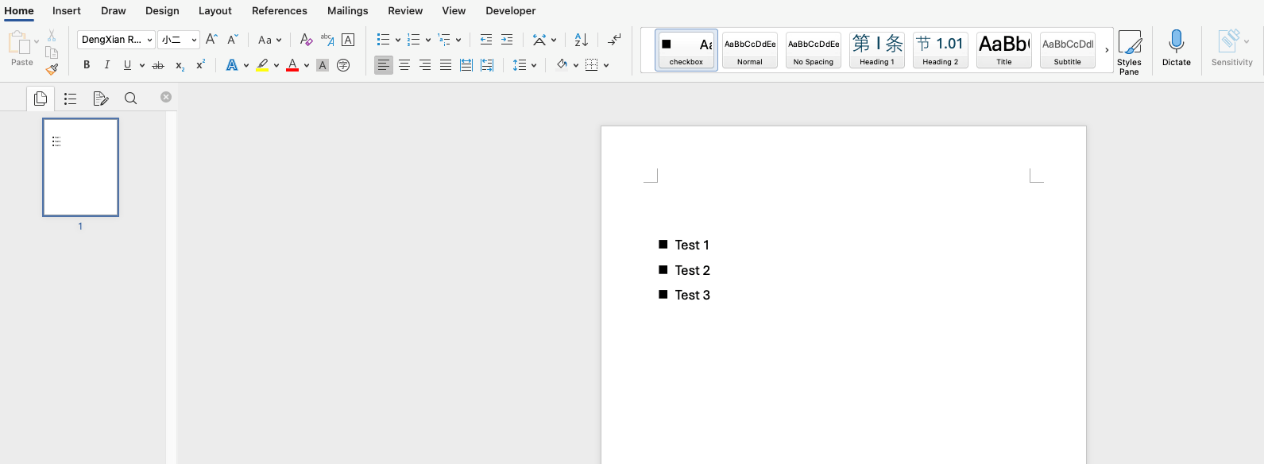This screenshot has height=464, width=1264.
Task: Expand the styles gallery with the chevron
Action: coord(1107,50)
